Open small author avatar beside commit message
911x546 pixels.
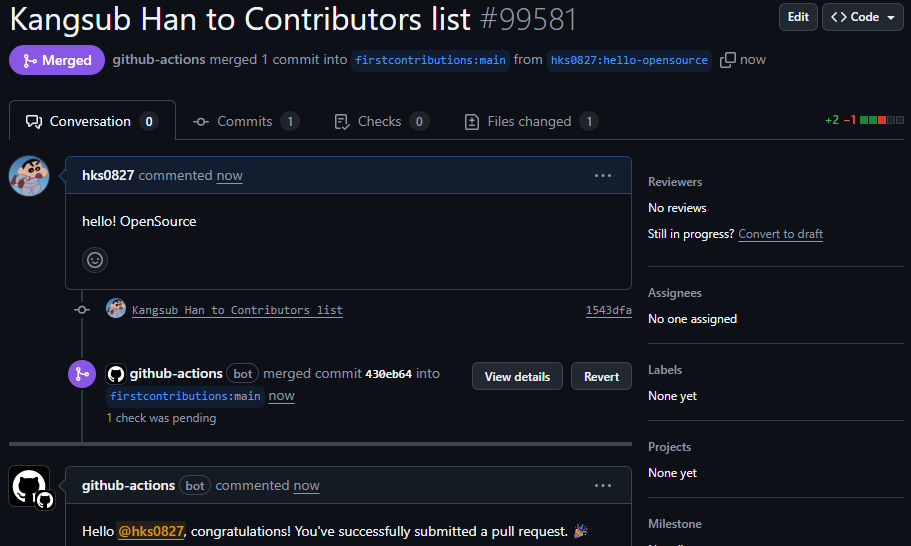click(x=116, y=308)
